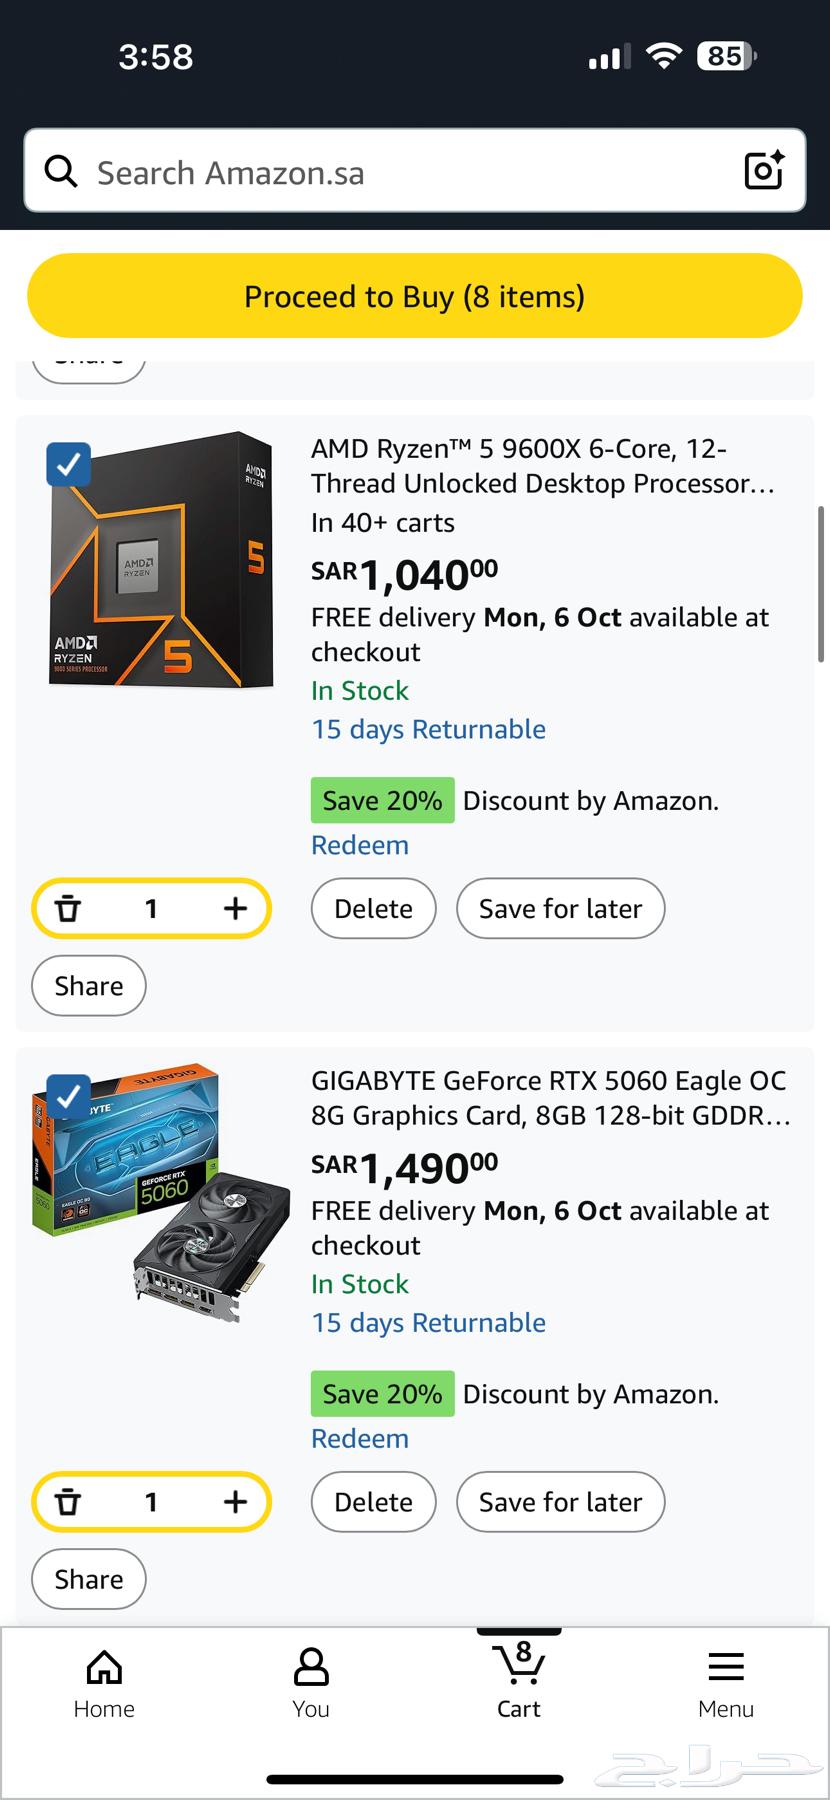Open 15 days Returnable for the processor

428,729
